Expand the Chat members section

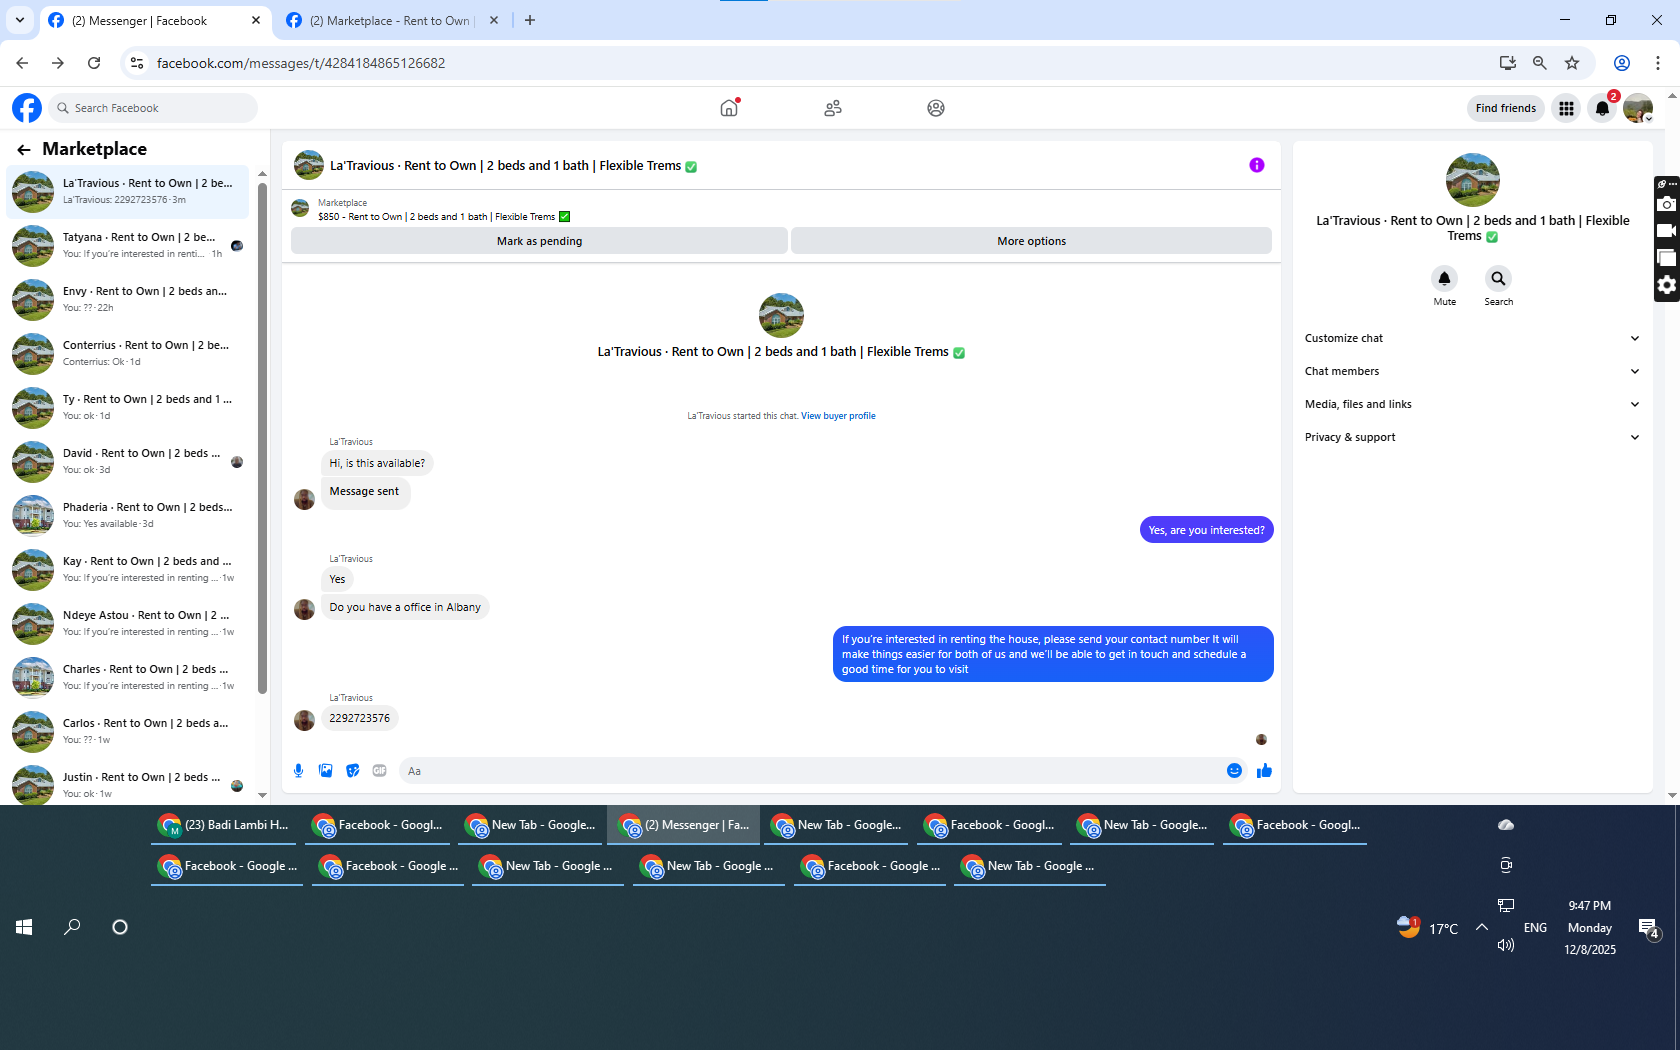[1472, 371]
